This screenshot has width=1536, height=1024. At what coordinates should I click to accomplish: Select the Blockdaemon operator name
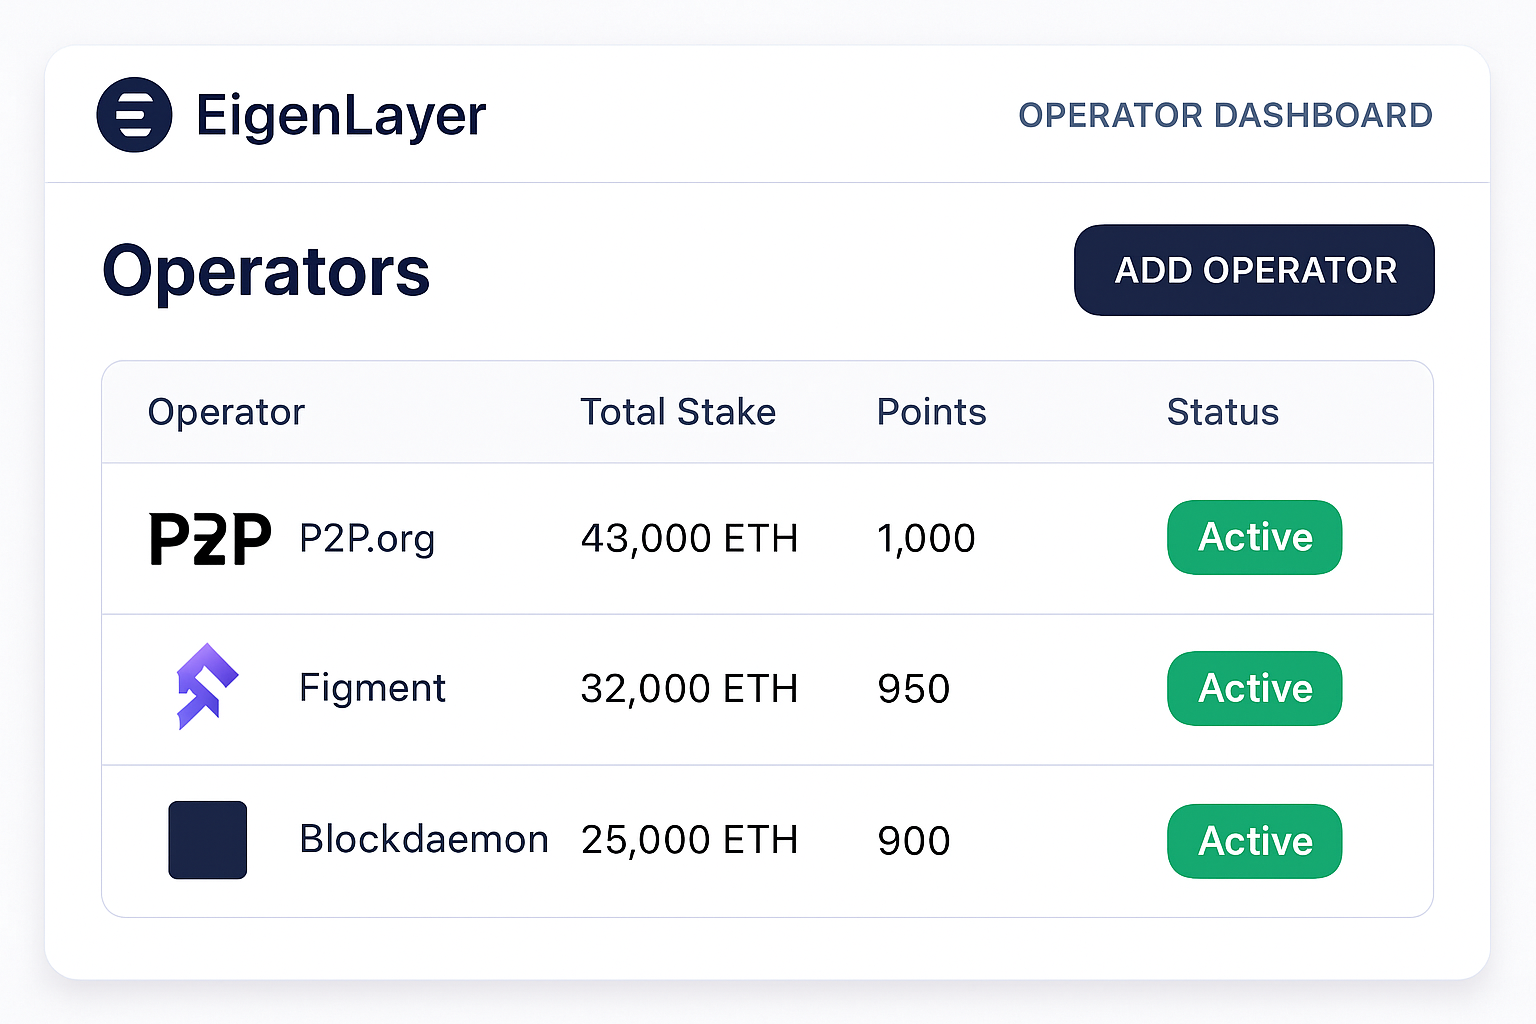(x=423, y=840)
